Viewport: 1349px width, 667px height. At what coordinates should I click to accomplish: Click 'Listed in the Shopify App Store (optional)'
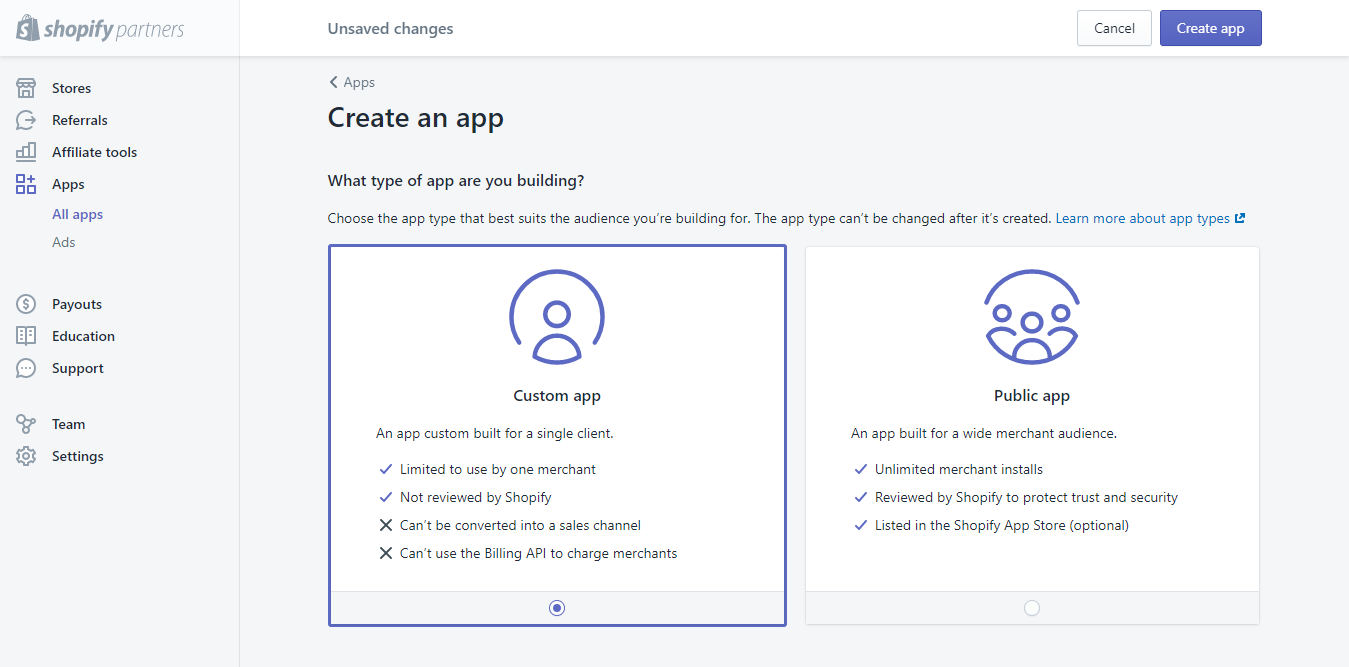tap(1002, 525)
